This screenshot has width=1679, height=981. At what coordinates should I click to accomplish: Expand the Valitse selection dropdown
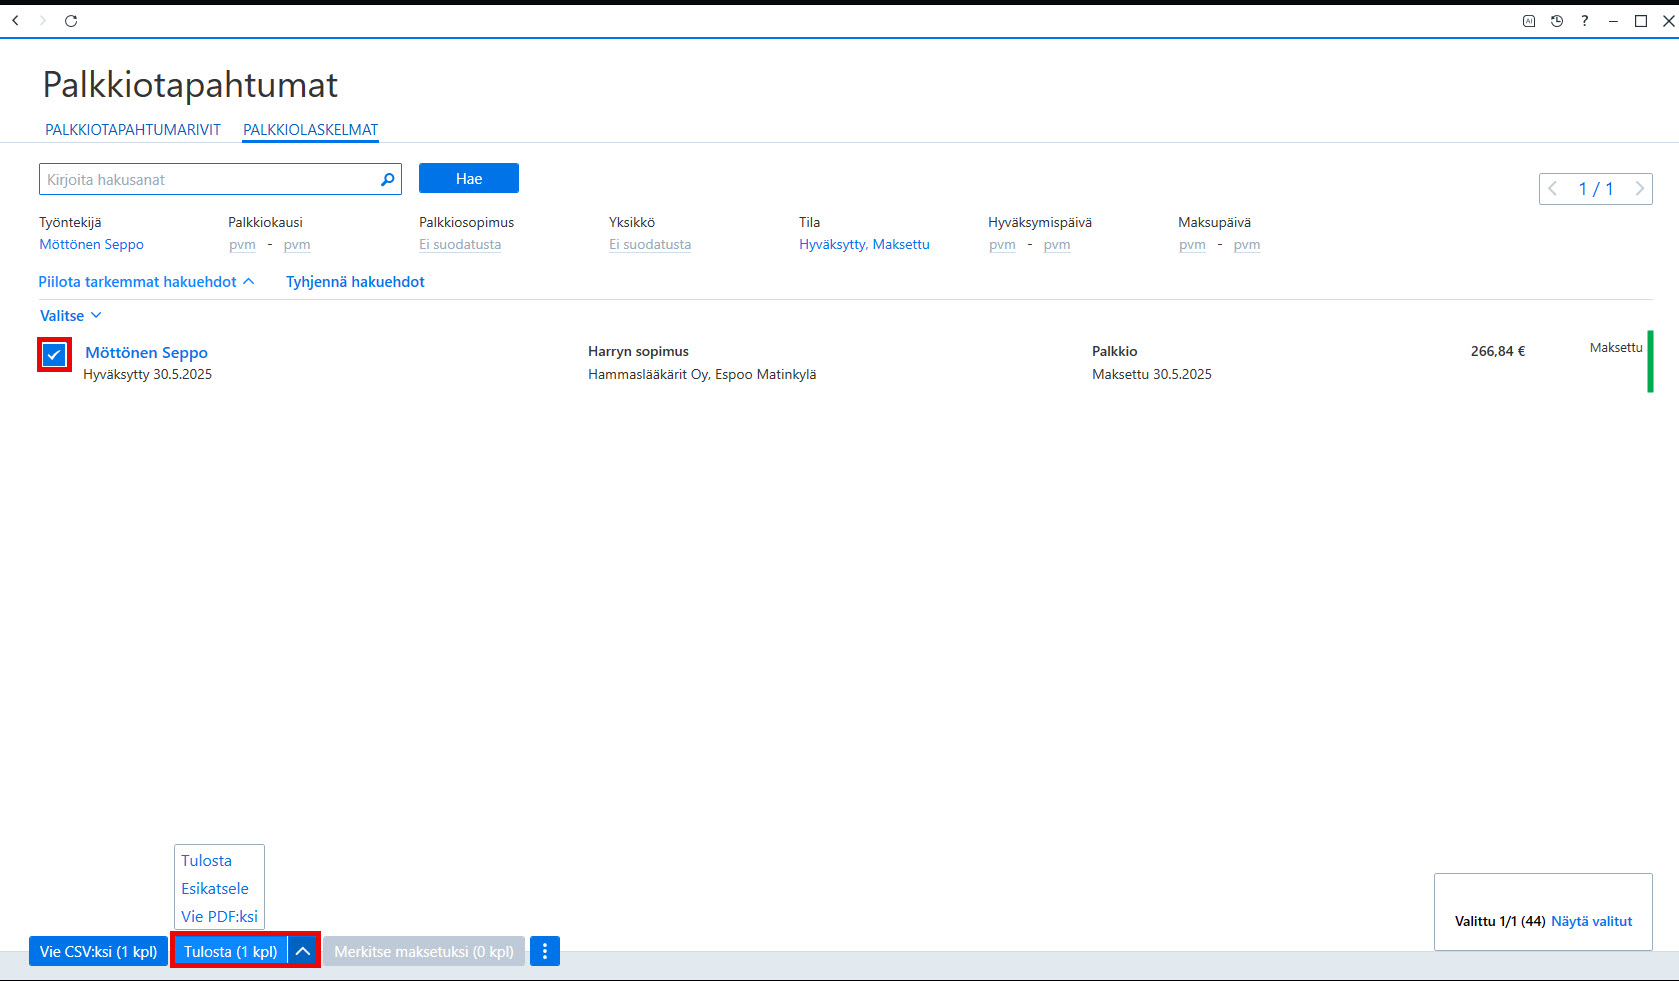[x=71, y=316]
